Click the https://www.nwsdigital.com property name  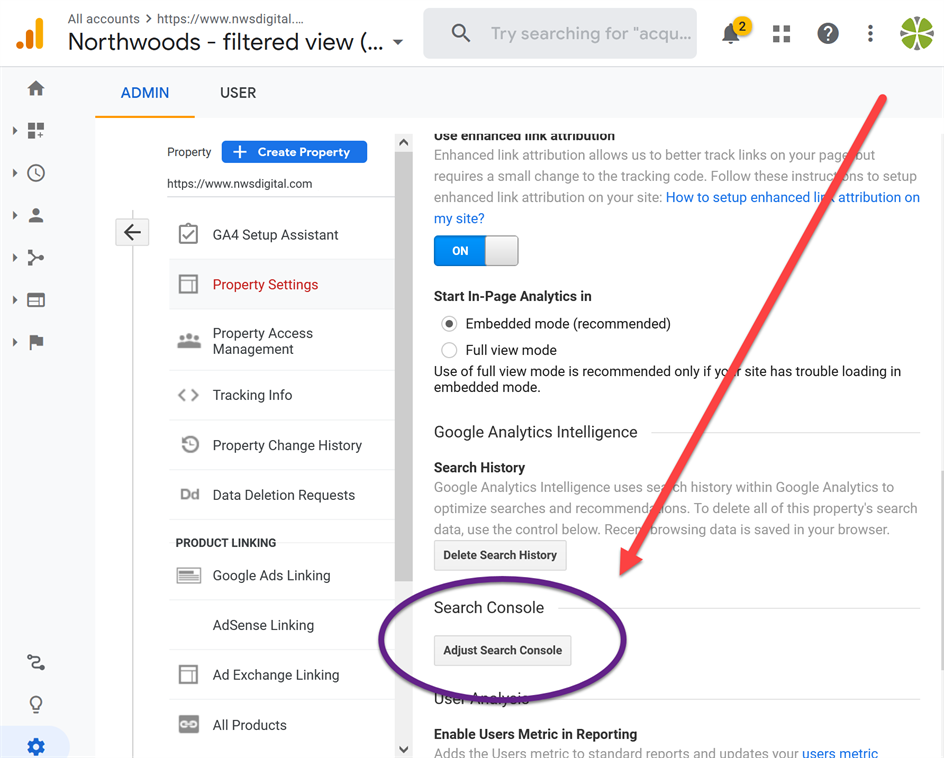240,184
